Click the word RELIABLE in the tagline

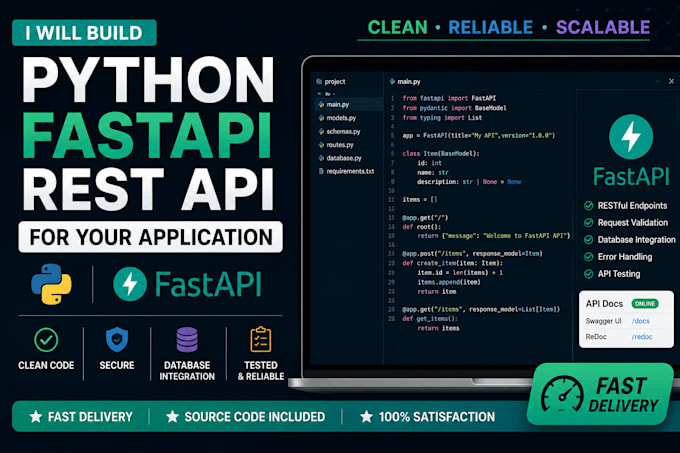click(490, 27)
